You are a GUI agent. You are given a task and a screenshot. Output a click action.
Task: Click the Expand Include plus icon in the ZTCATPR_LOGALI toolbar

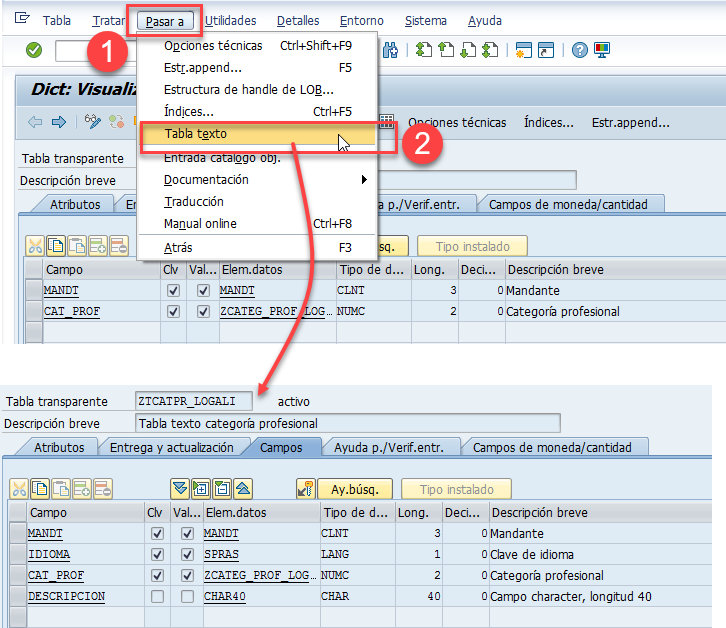click(x=201, y=489)
